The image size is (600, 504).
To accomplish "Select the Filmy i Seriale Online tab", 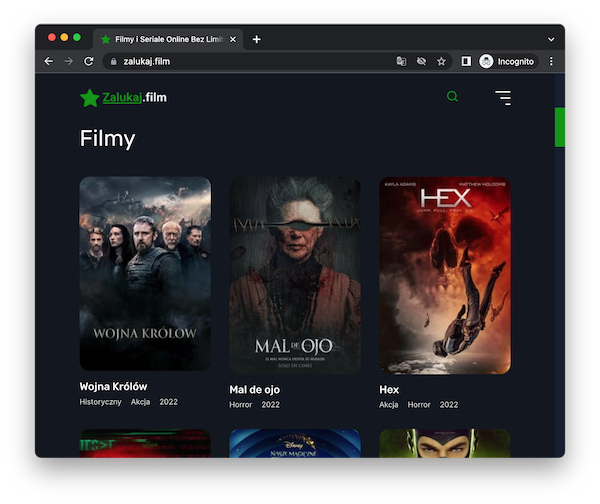I will click(168, 39).
